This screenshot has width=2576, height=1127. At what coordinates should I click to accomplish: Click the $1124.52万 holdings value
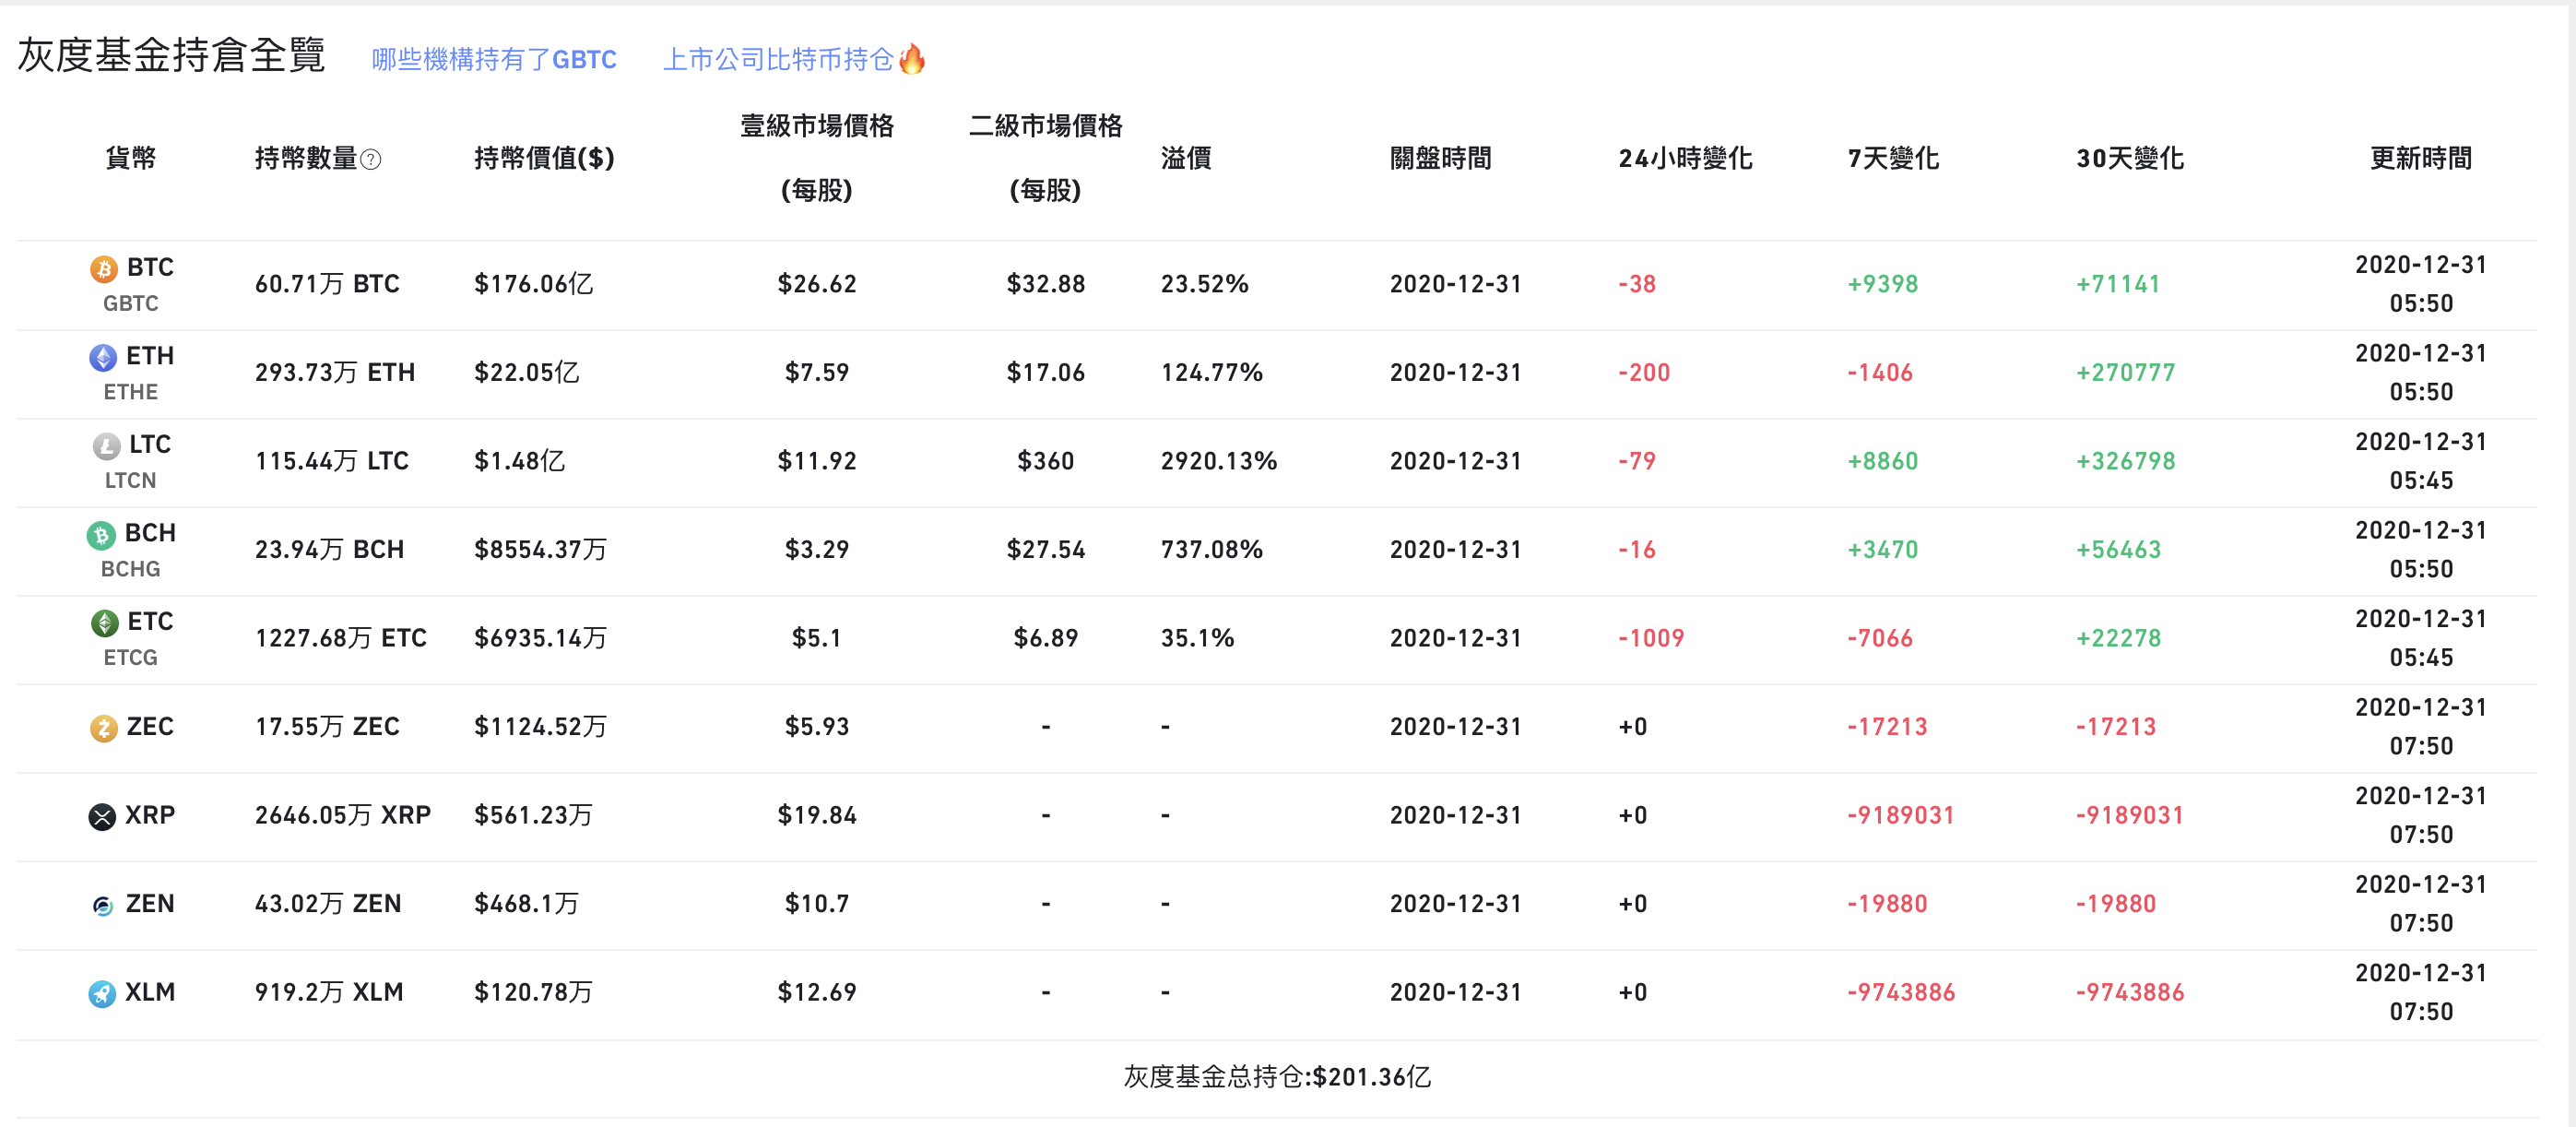[540, 727]
